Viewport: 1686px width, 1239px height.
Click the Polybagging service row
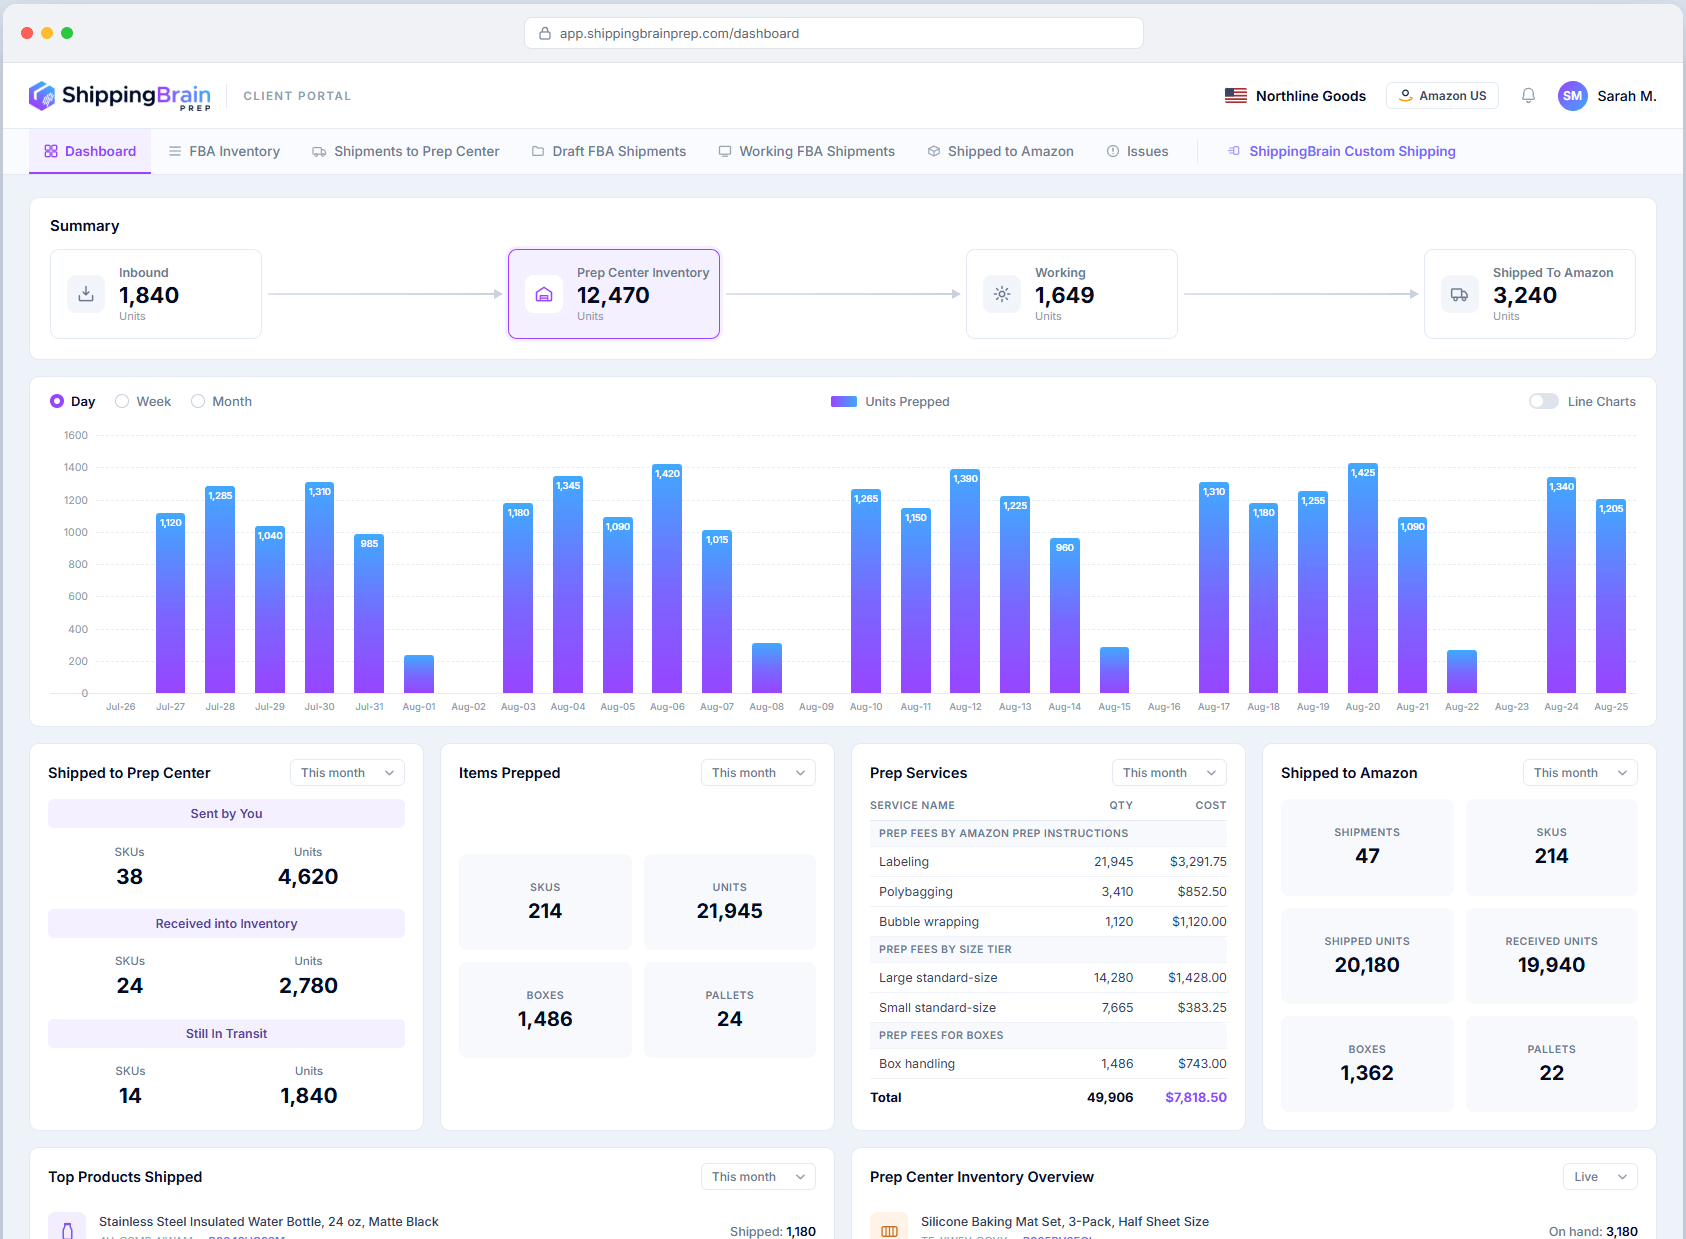1048,891
